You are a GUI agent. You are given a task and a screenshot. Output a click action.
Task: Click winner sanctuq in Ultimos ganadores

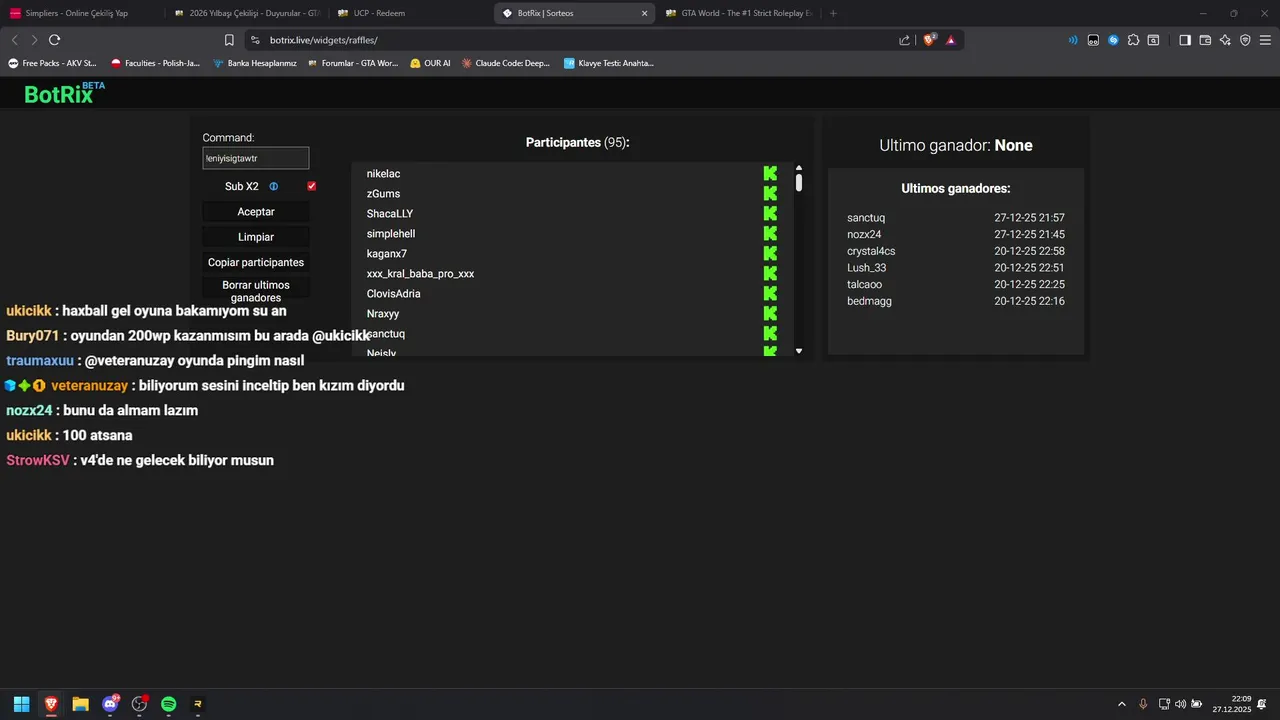[866, 218]
